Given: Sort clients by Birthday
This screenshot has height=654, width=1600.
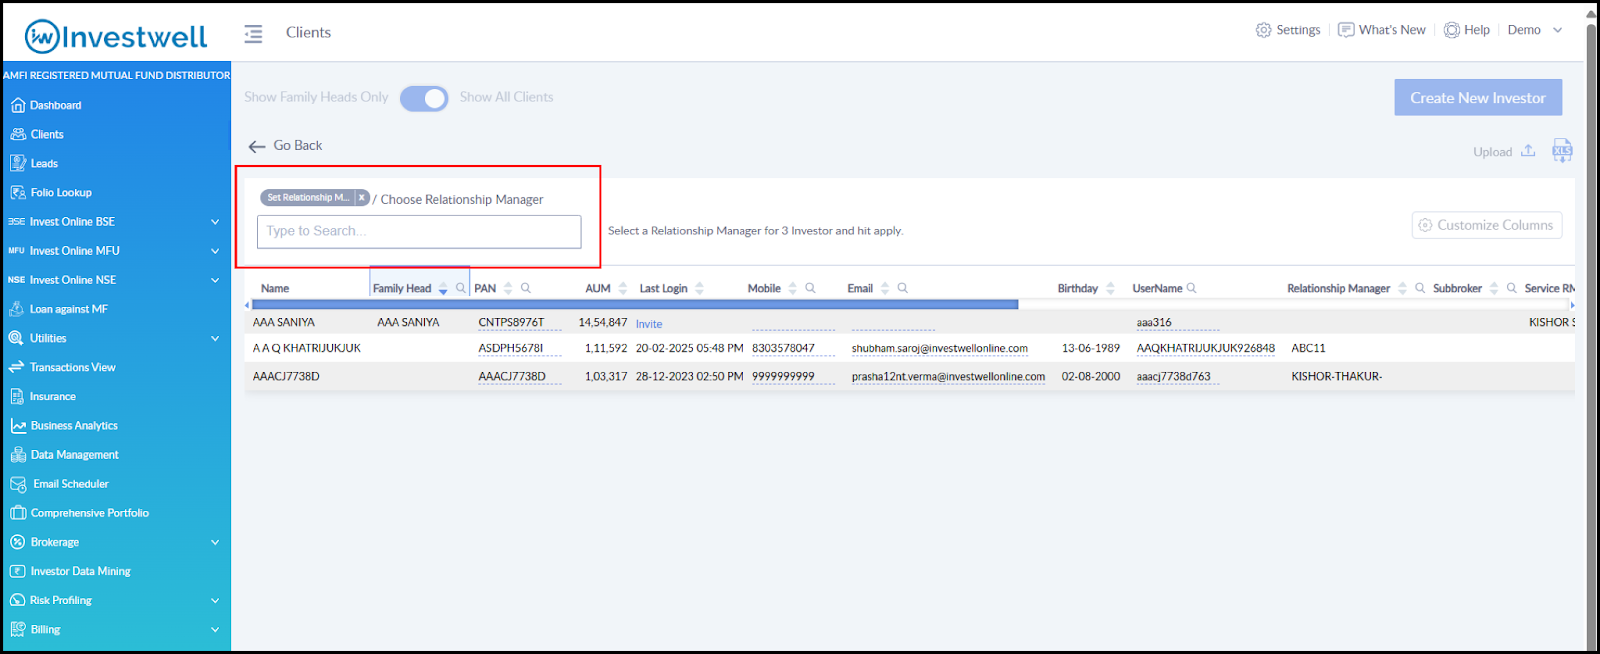Looking at the screenshot, I should point(1110,288).
